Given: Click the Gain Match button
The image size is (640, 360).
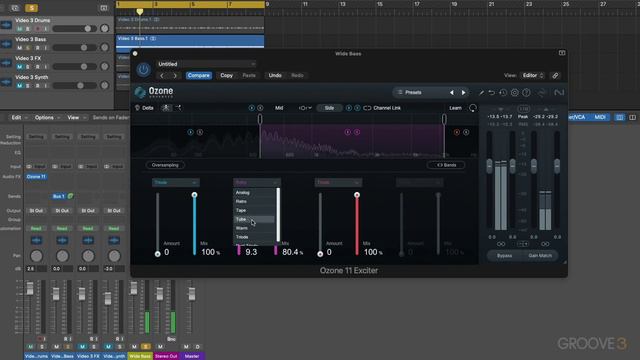Looking at the screenshot, I should pos(540,256).
